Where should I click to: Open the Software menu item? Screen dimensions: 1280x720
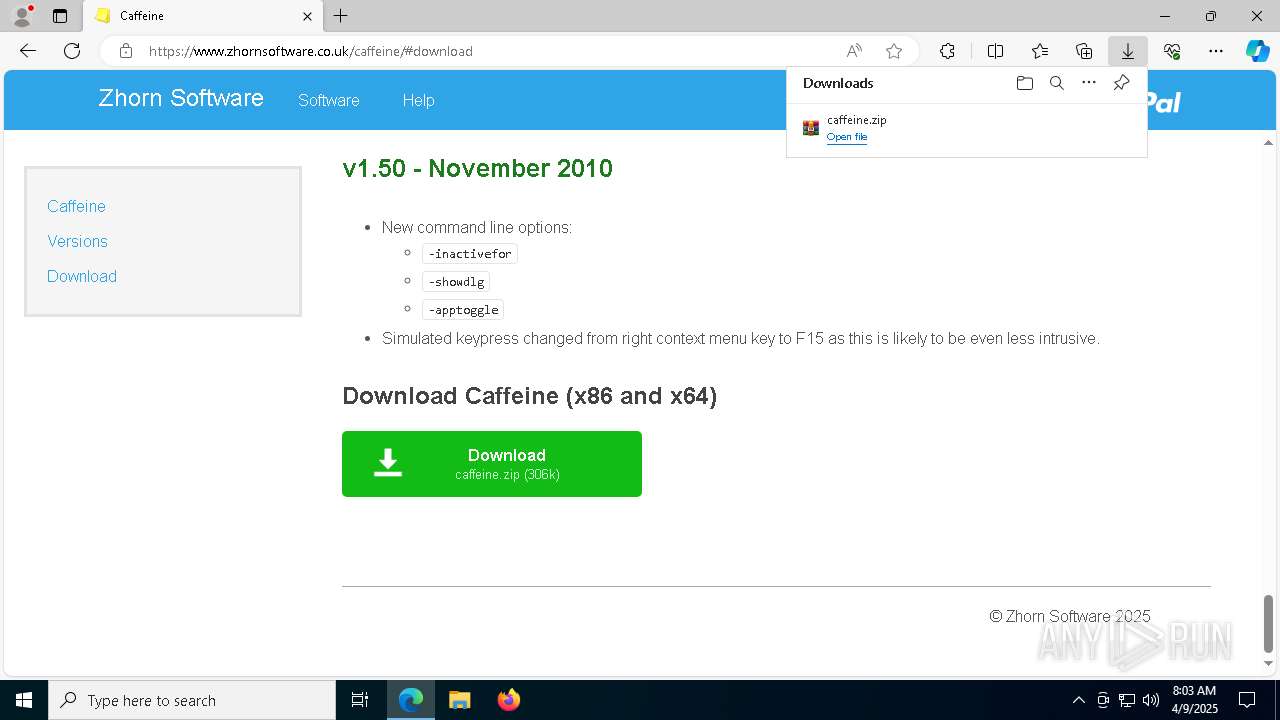(329, 100)
